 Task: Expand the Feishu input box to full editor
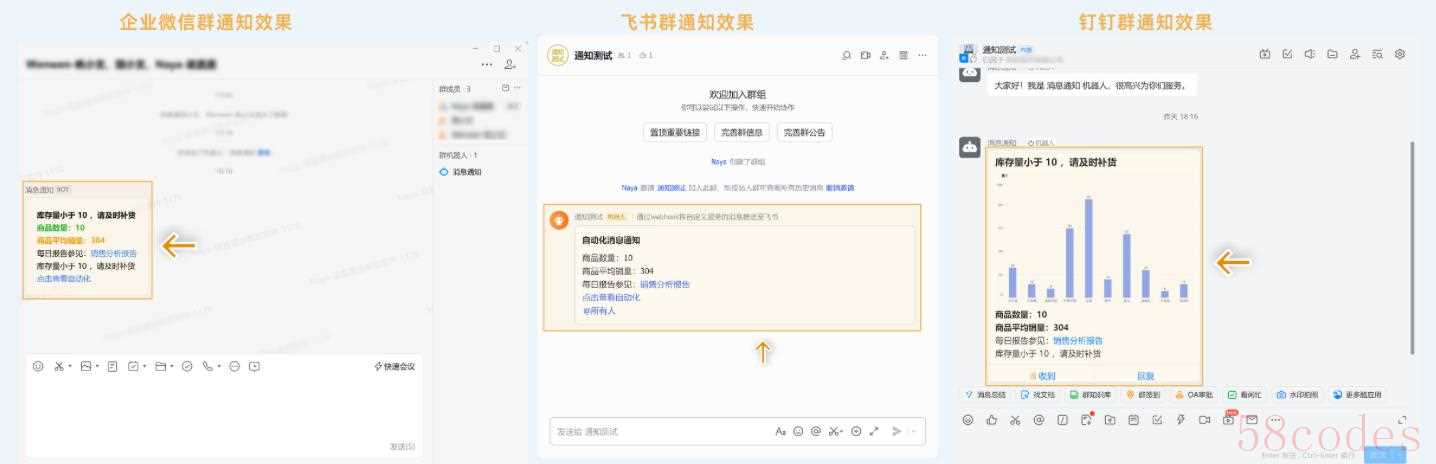click(x=874, y=431)
